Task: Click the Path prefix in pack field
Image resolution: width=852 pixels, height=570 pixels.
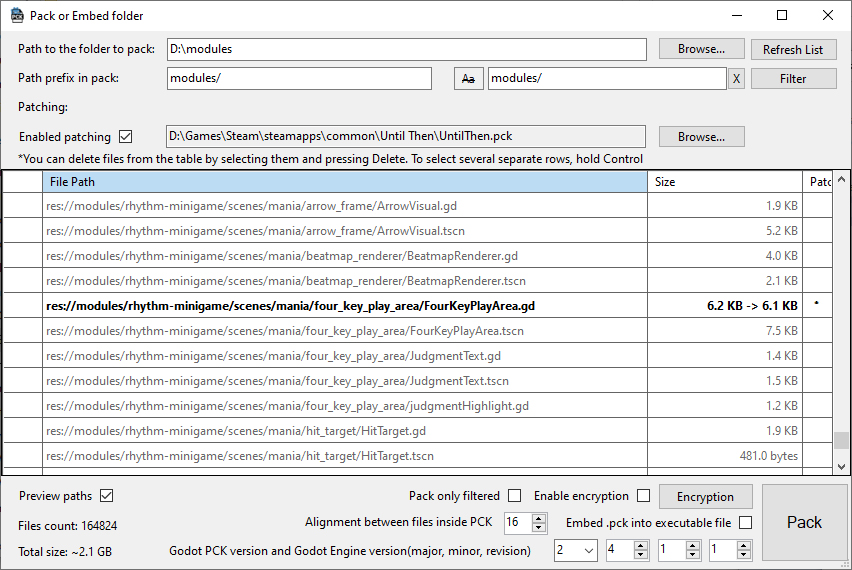Action: point(299,78)
